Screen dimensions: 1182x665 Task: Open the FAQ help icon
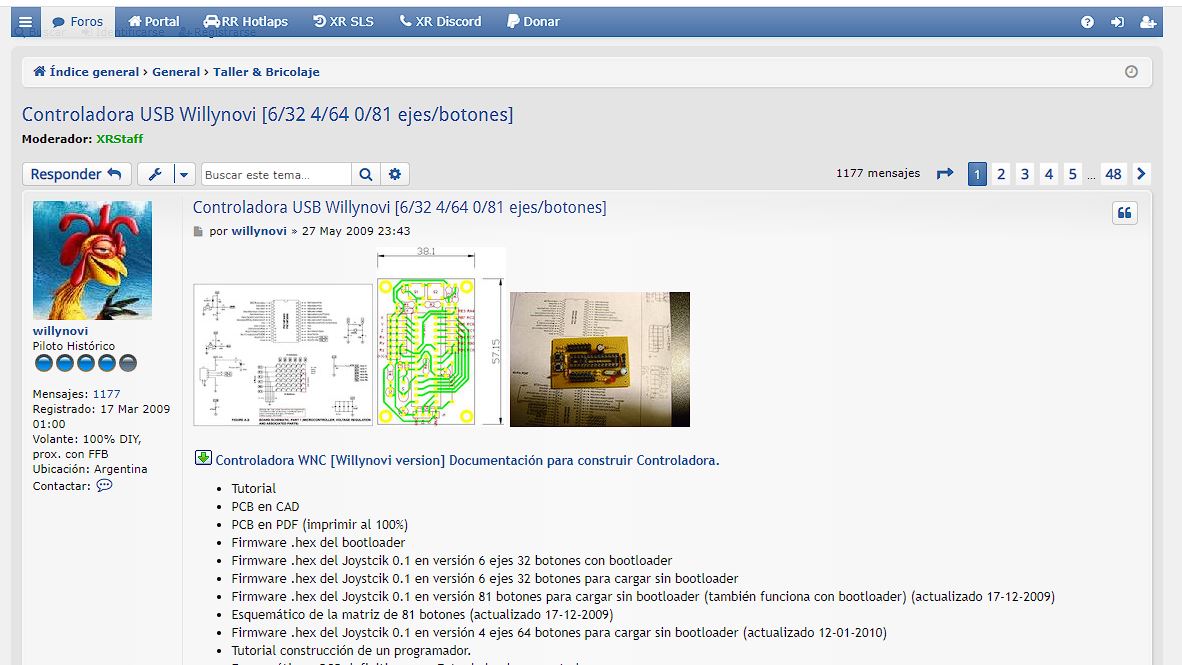(x=1087, y=22)
